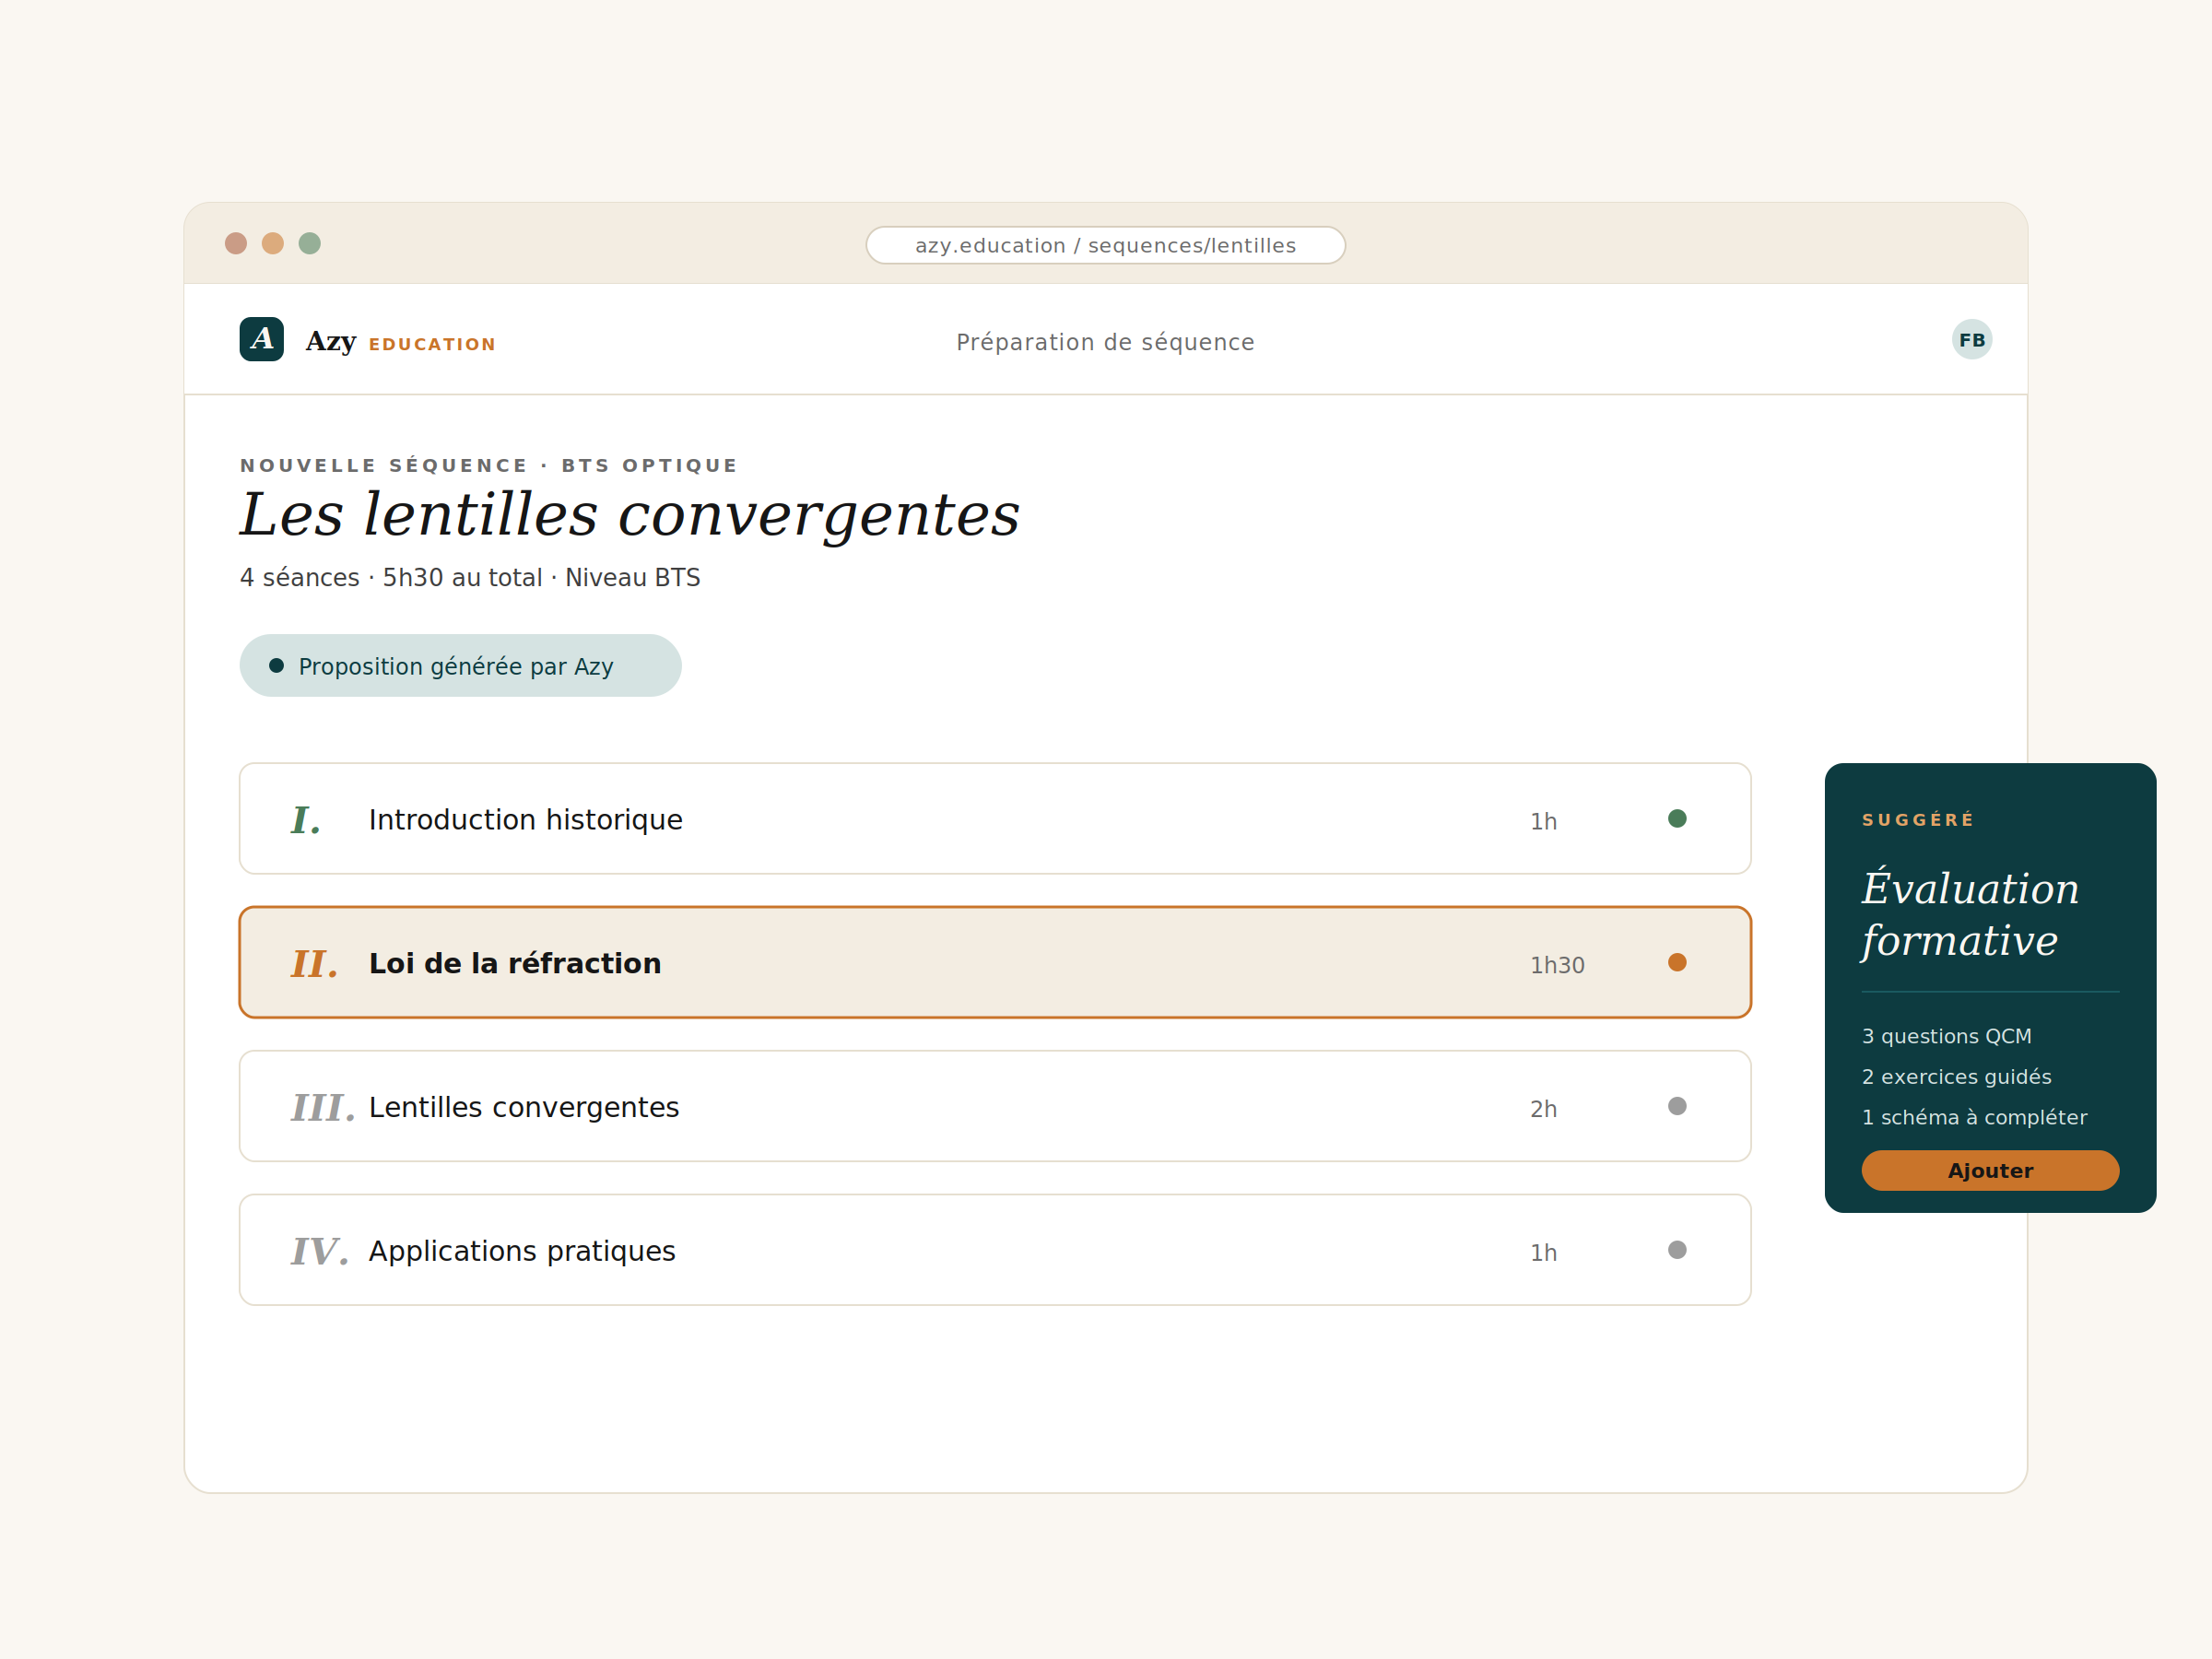Click roman numeral IV. marker
Screen dimensions: 2212x1659
319,1252
